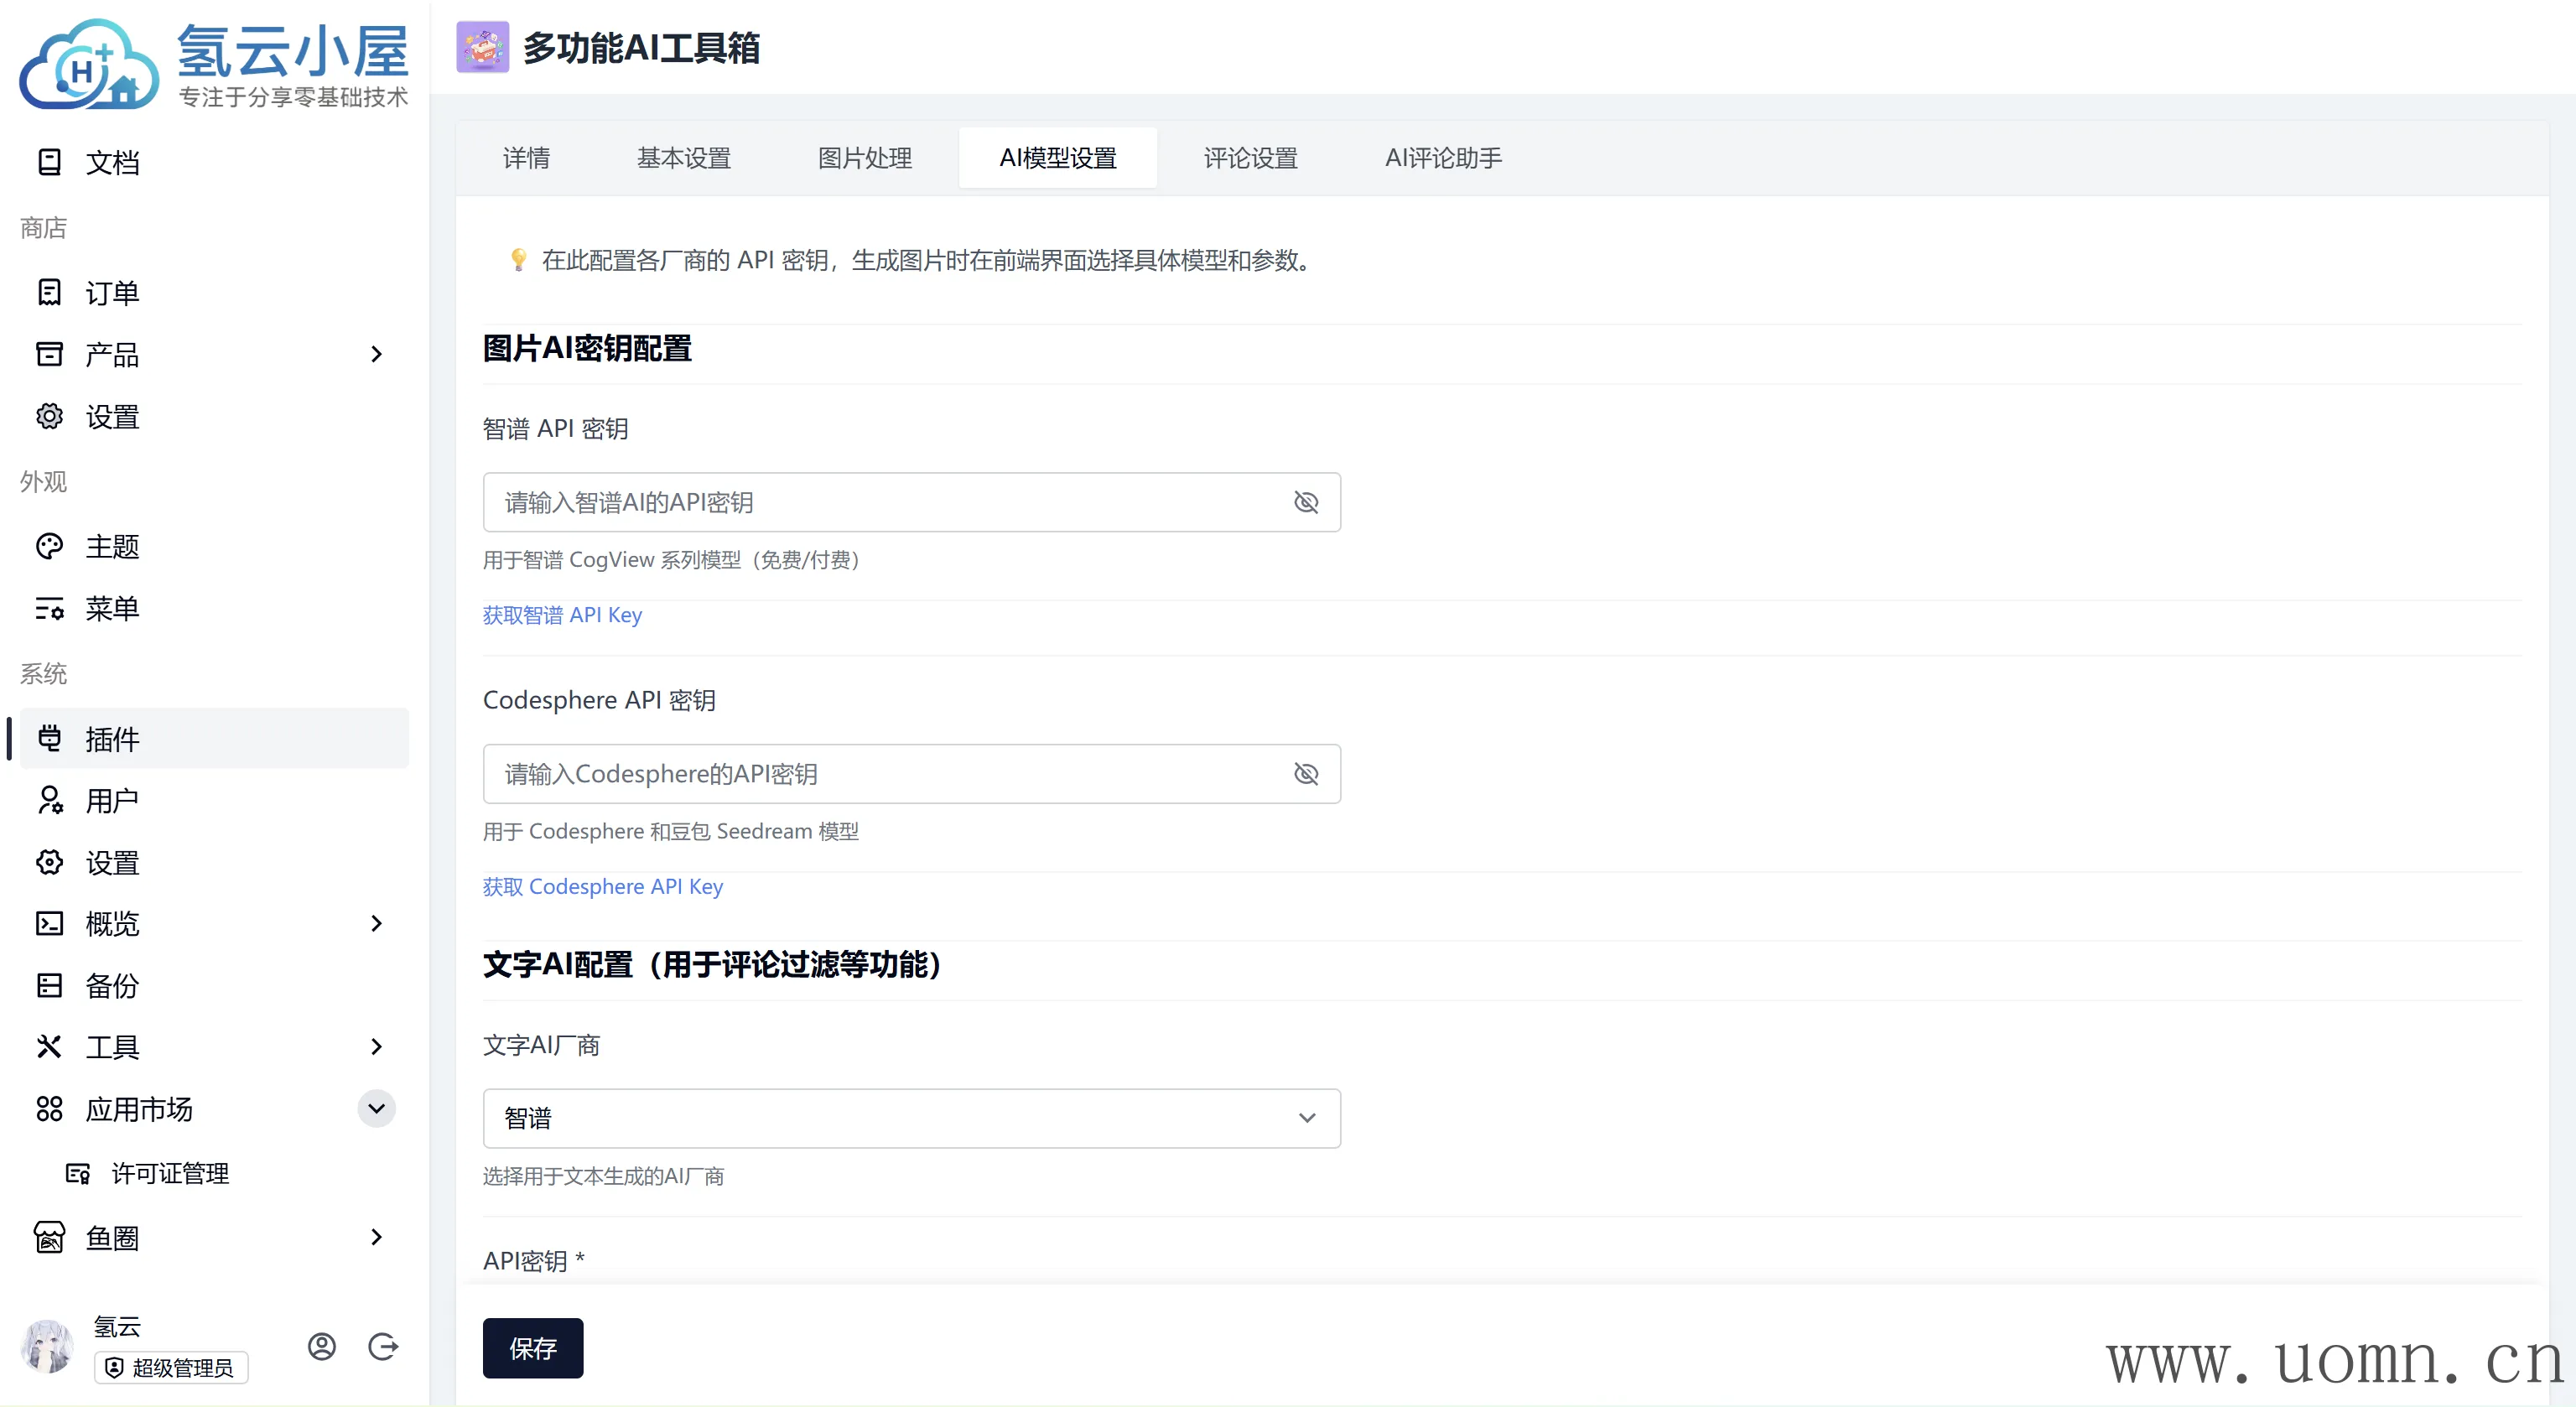The image size is (2576, 1407).
Task: Open the AI评论助手 tab
Action: (1442, 158)
